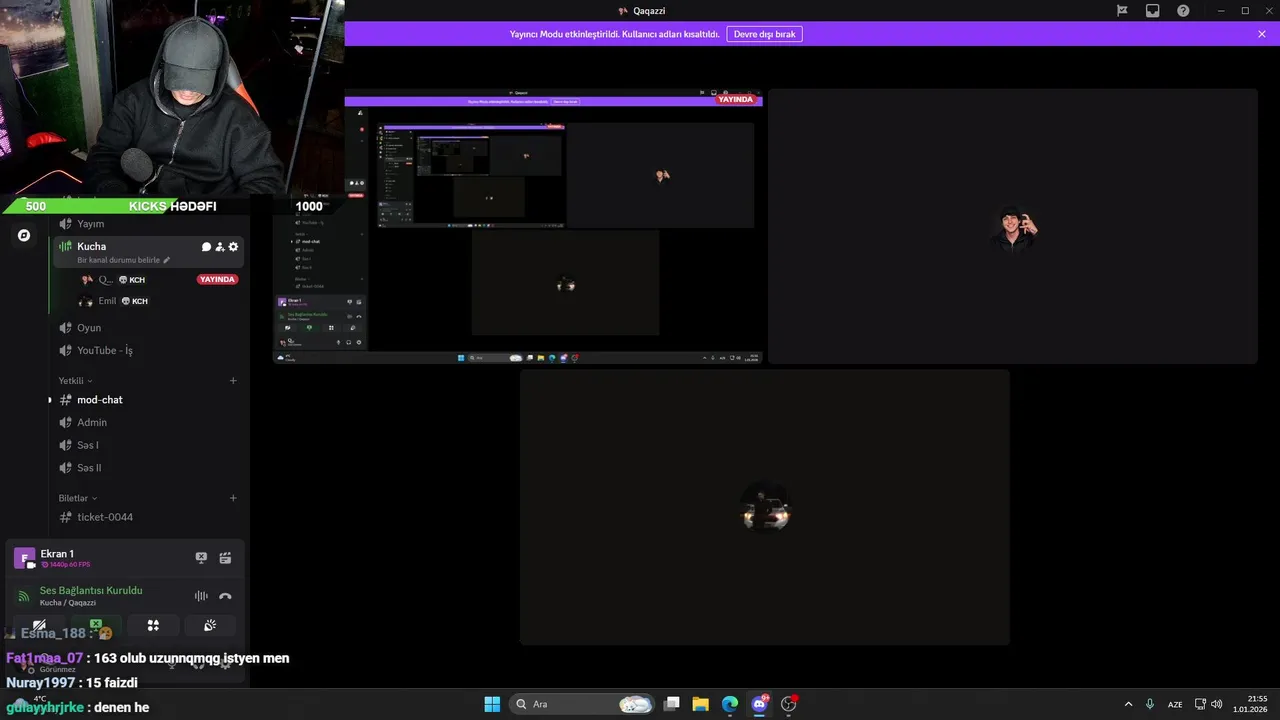Select the bottom participant tile with car avatar
Image resolution: width=1280 pixels, height=720 pixels.
765,507
